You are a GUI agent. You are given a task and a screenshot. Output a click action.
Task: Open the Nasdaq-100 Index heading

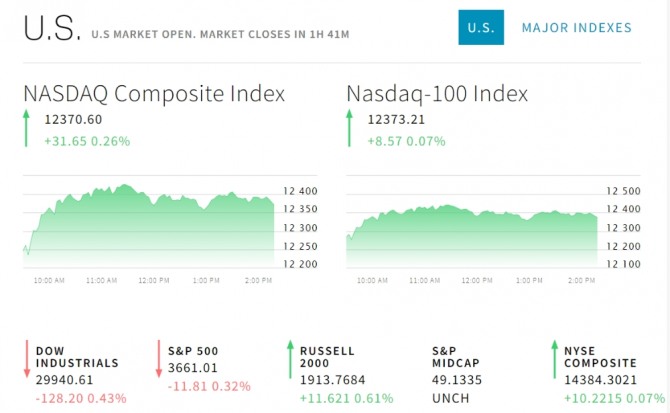[x=437, y=93]
